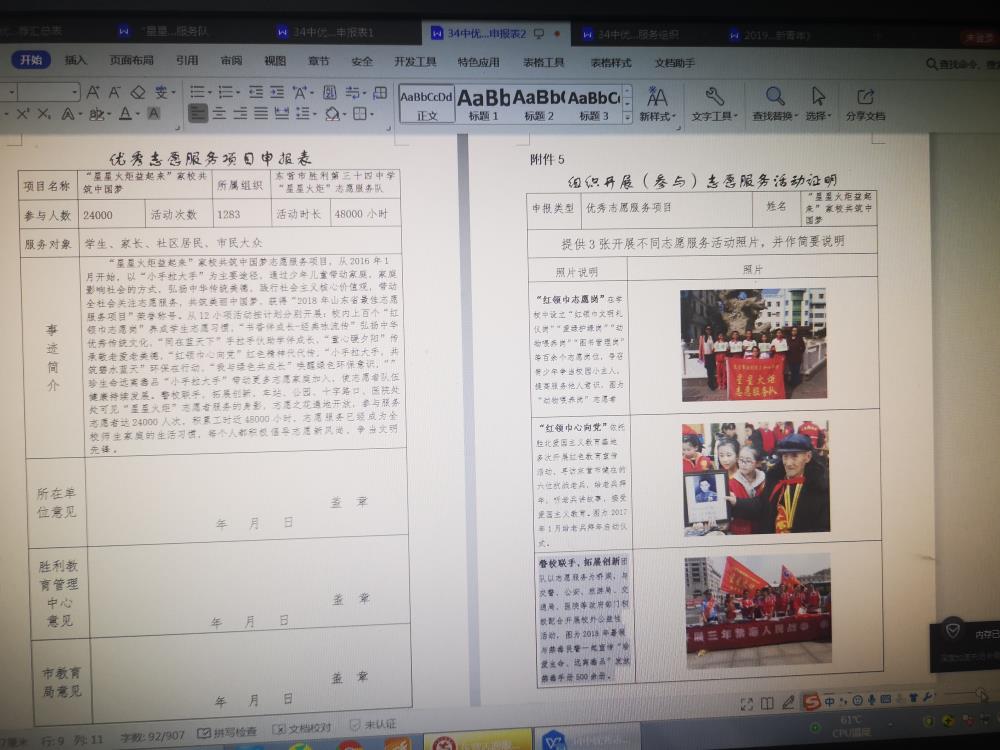
Task: Toggle 拼写检查 spell check
Action: pyautogui.click(x=227, y=731)
